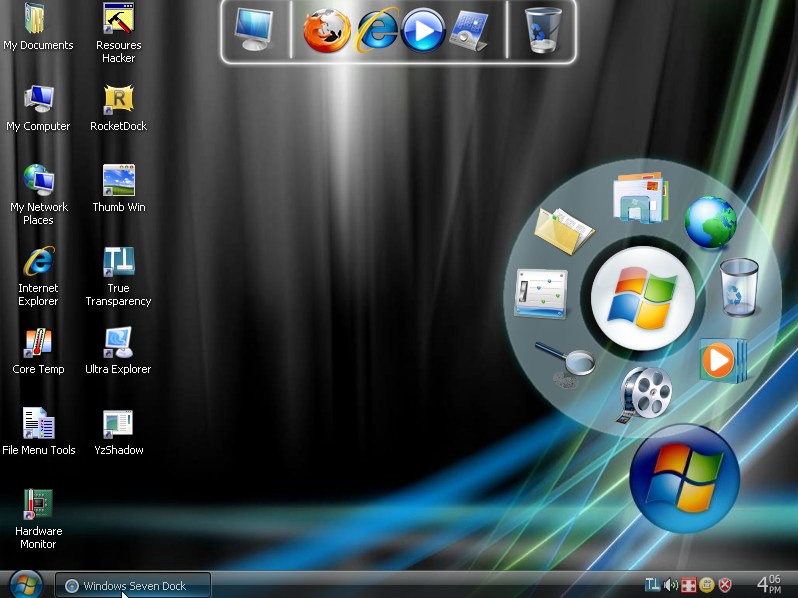Select the Core Temp desktop icon

38,351
